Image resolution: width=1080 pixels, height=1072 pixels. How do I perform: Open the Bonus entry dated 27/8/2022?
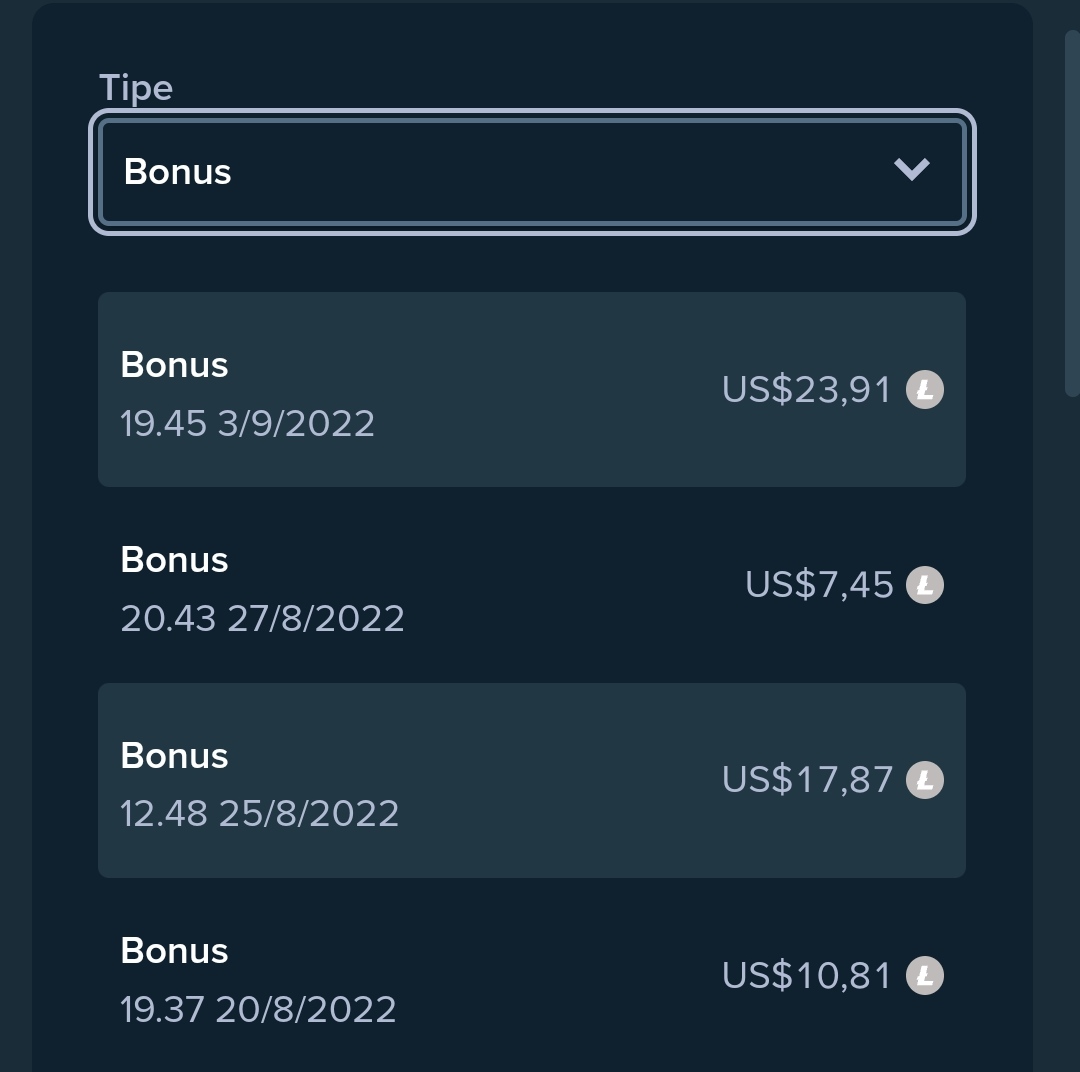[x=532, y=585]
